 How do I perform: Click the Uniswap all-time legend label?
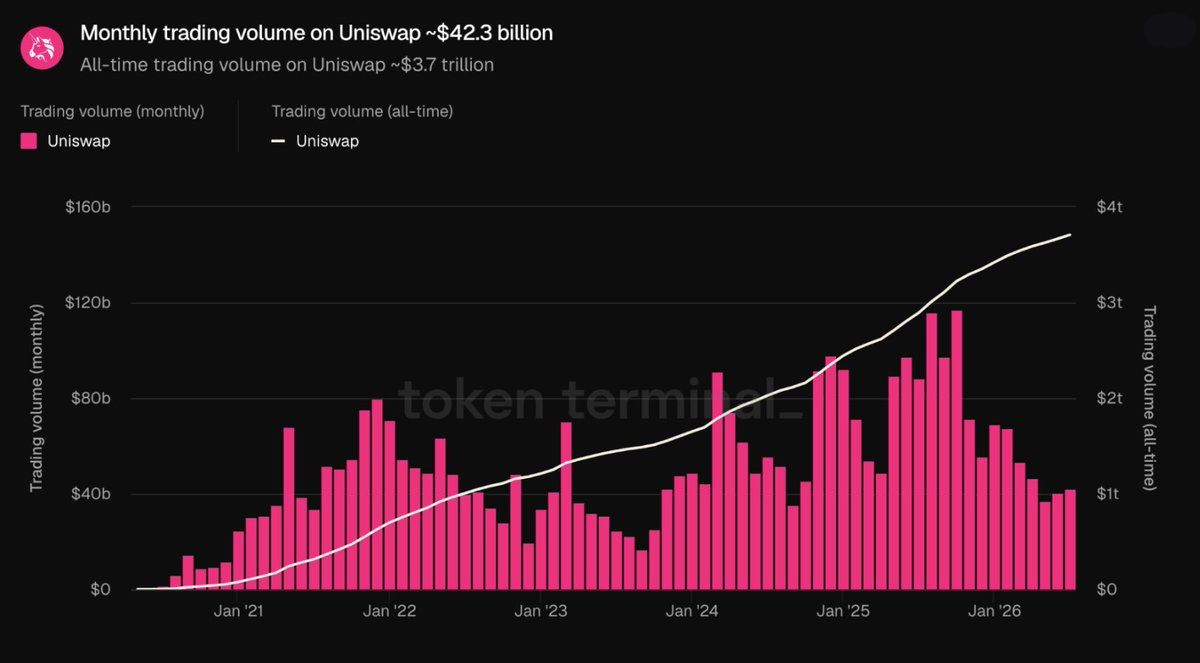pos(327,141)
